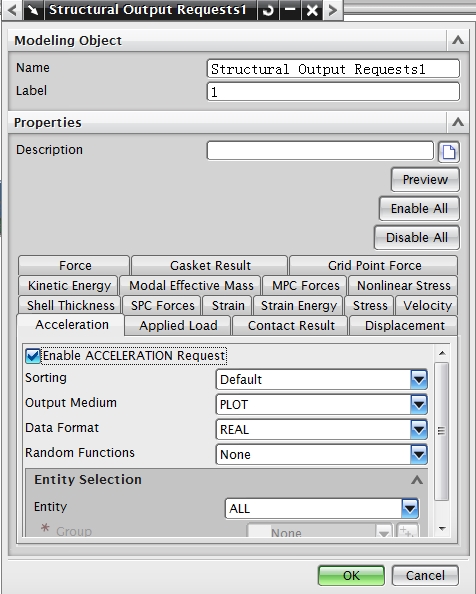Screen dimensions: 476x594
Task: Open the Random Functions dropdown
Action: click(x=321, y=454)
